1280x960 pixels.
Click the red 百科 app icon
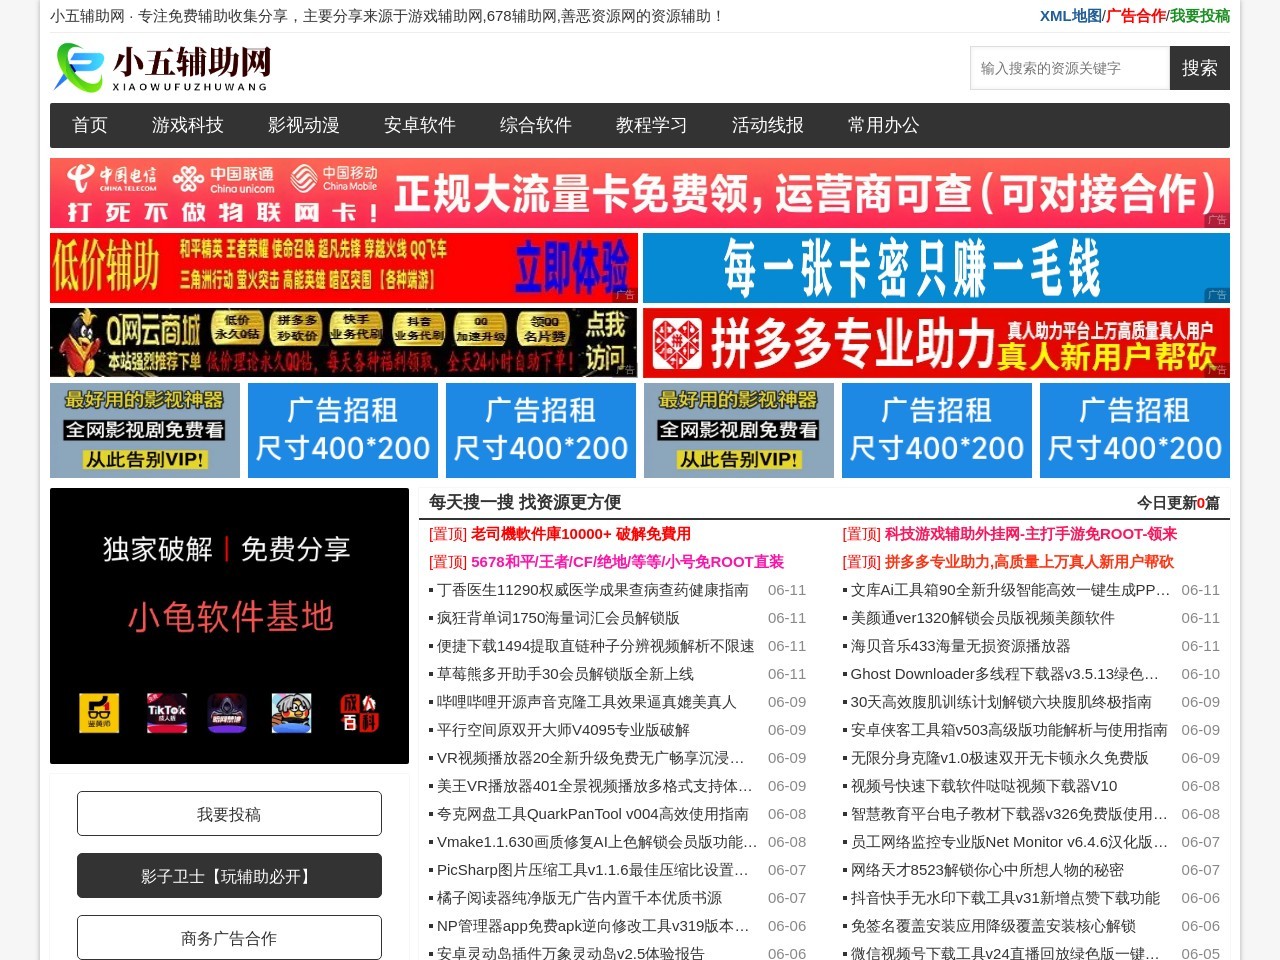(358, 713)
